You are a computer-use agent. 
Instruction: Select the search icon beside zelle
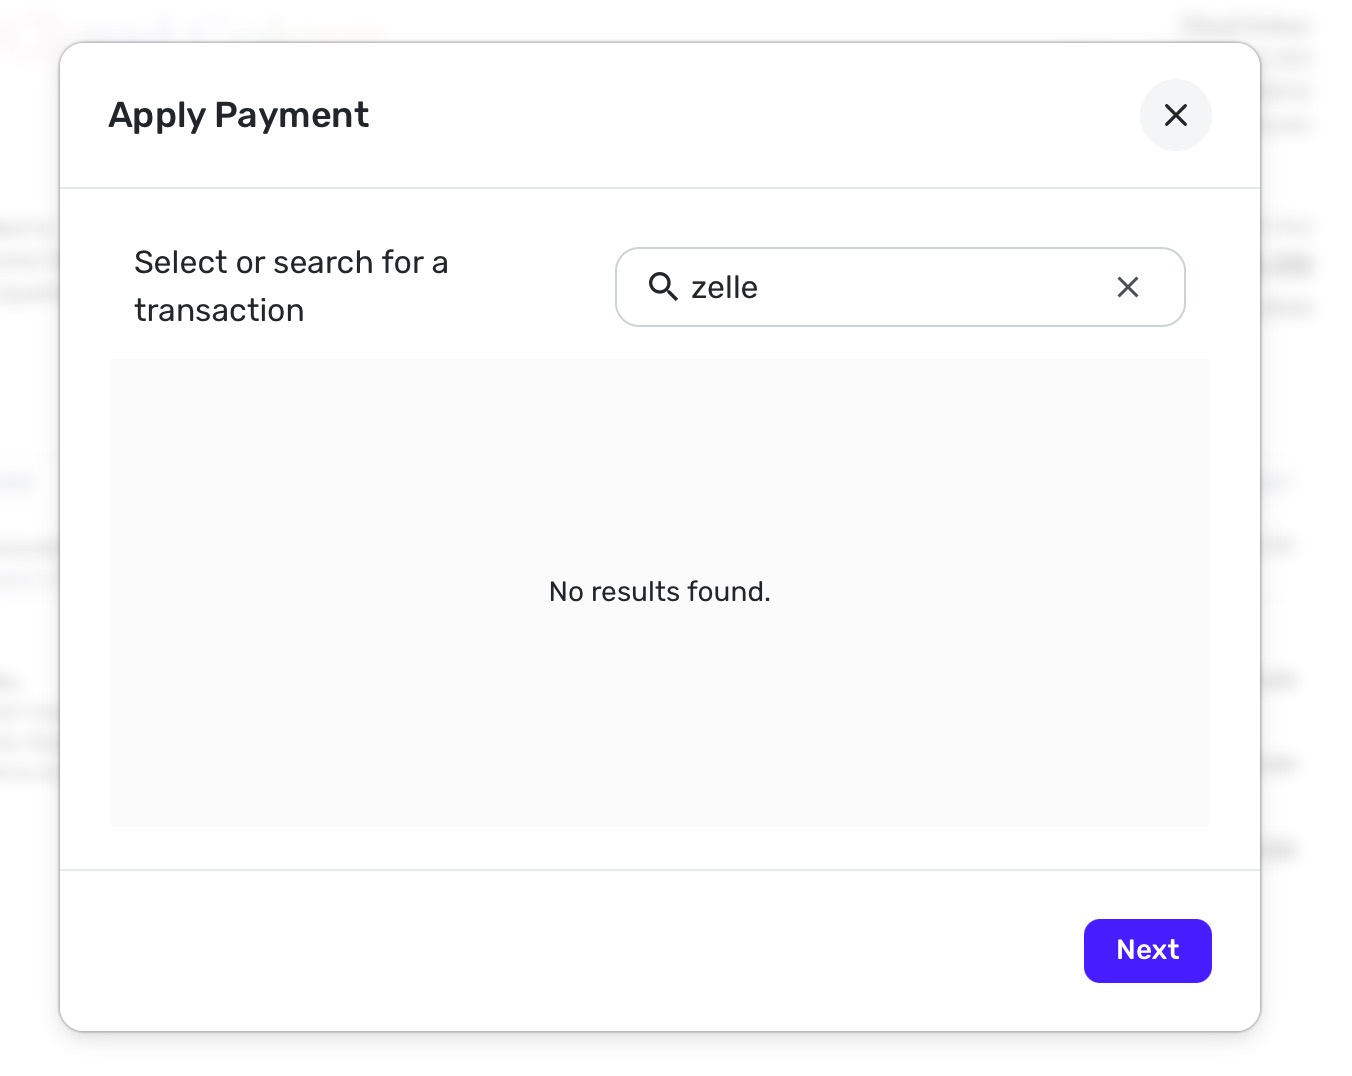[662, 287]
